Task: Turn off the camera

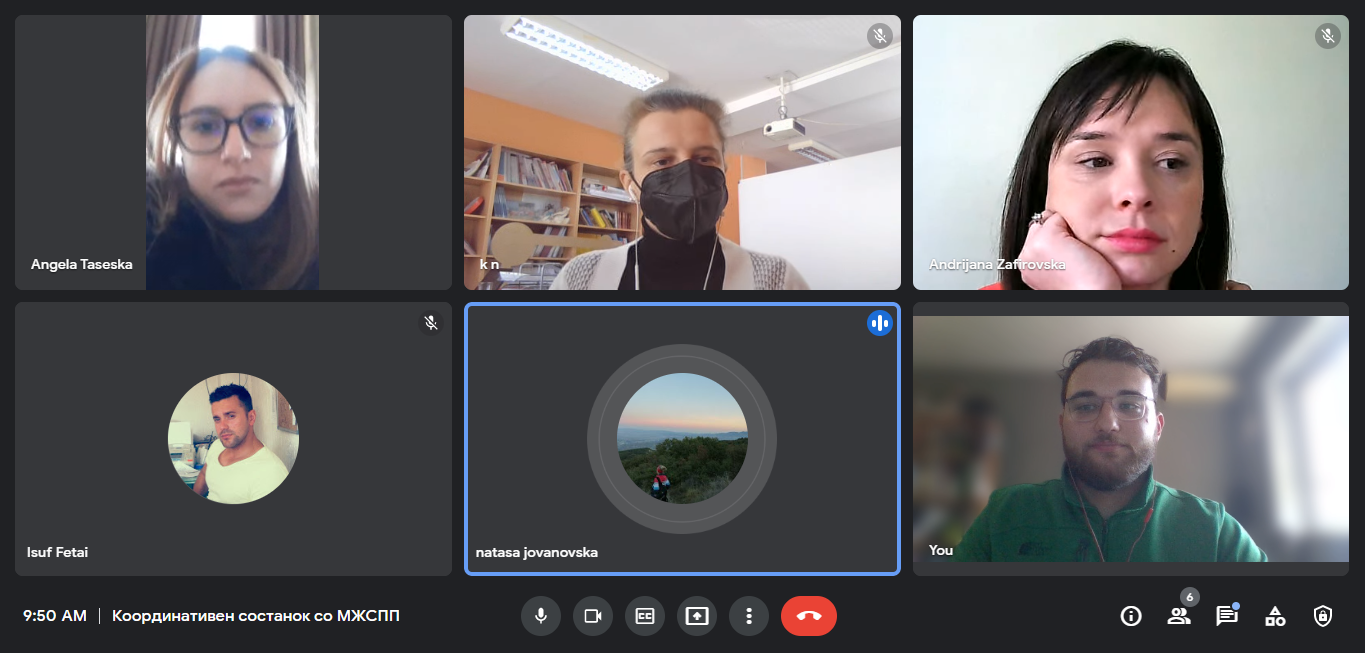Action: [x=592, y=616]
